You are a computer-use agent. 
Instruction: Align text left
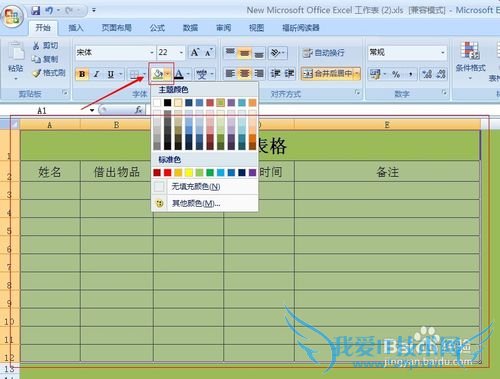click(x=230, y=74)
